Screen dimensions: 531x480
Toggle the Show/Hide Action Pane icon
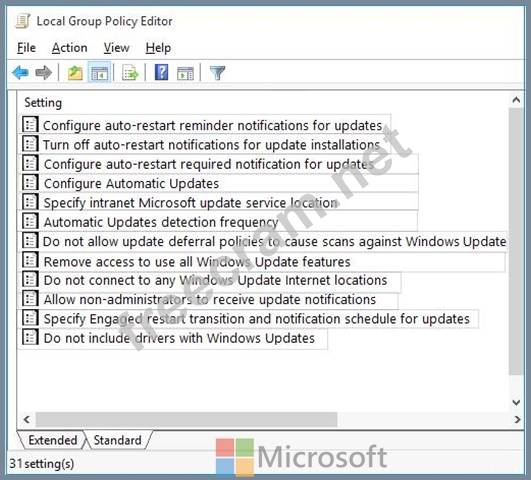185,73
